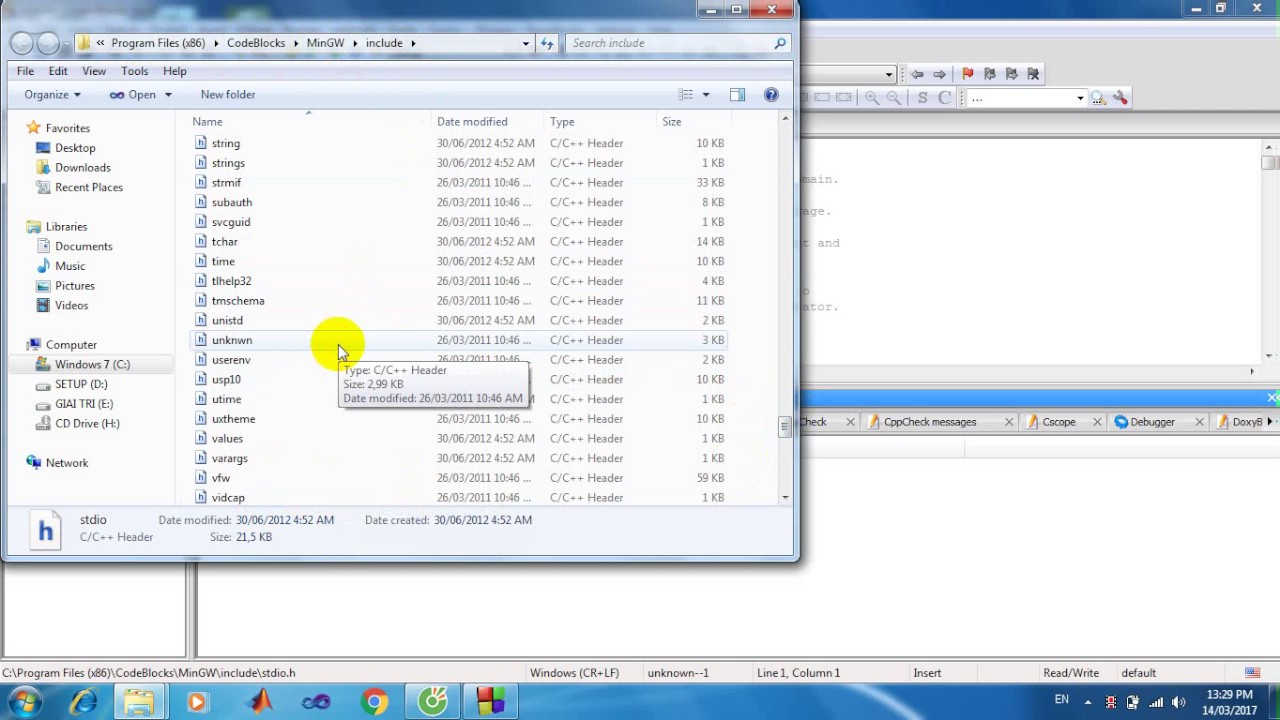Open the address bar history dropdown
Image resolution: width=1280 pixels, height=720 pixels.
point(525,43)
